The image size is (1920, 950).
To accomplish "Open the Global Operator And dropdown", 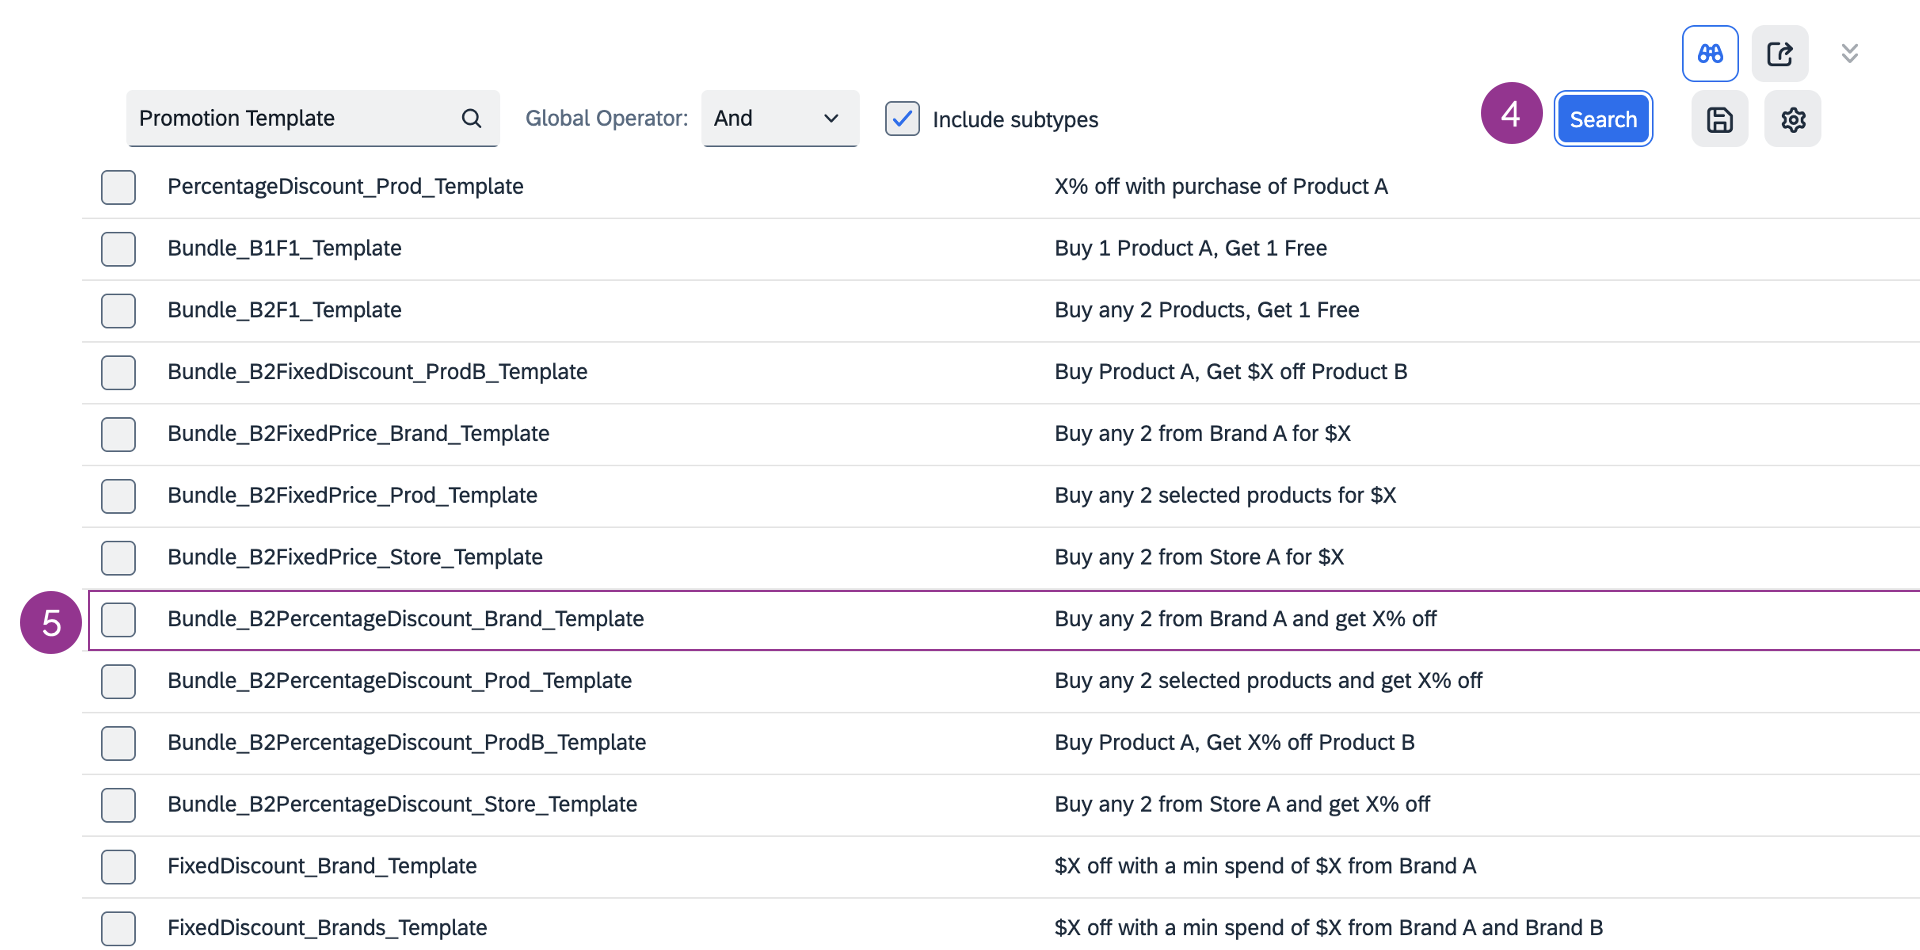I will (779, 119).
